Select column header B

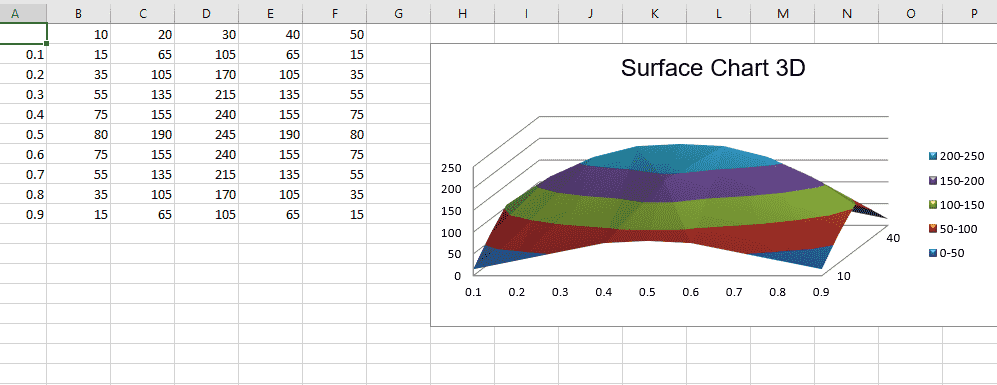78,12
